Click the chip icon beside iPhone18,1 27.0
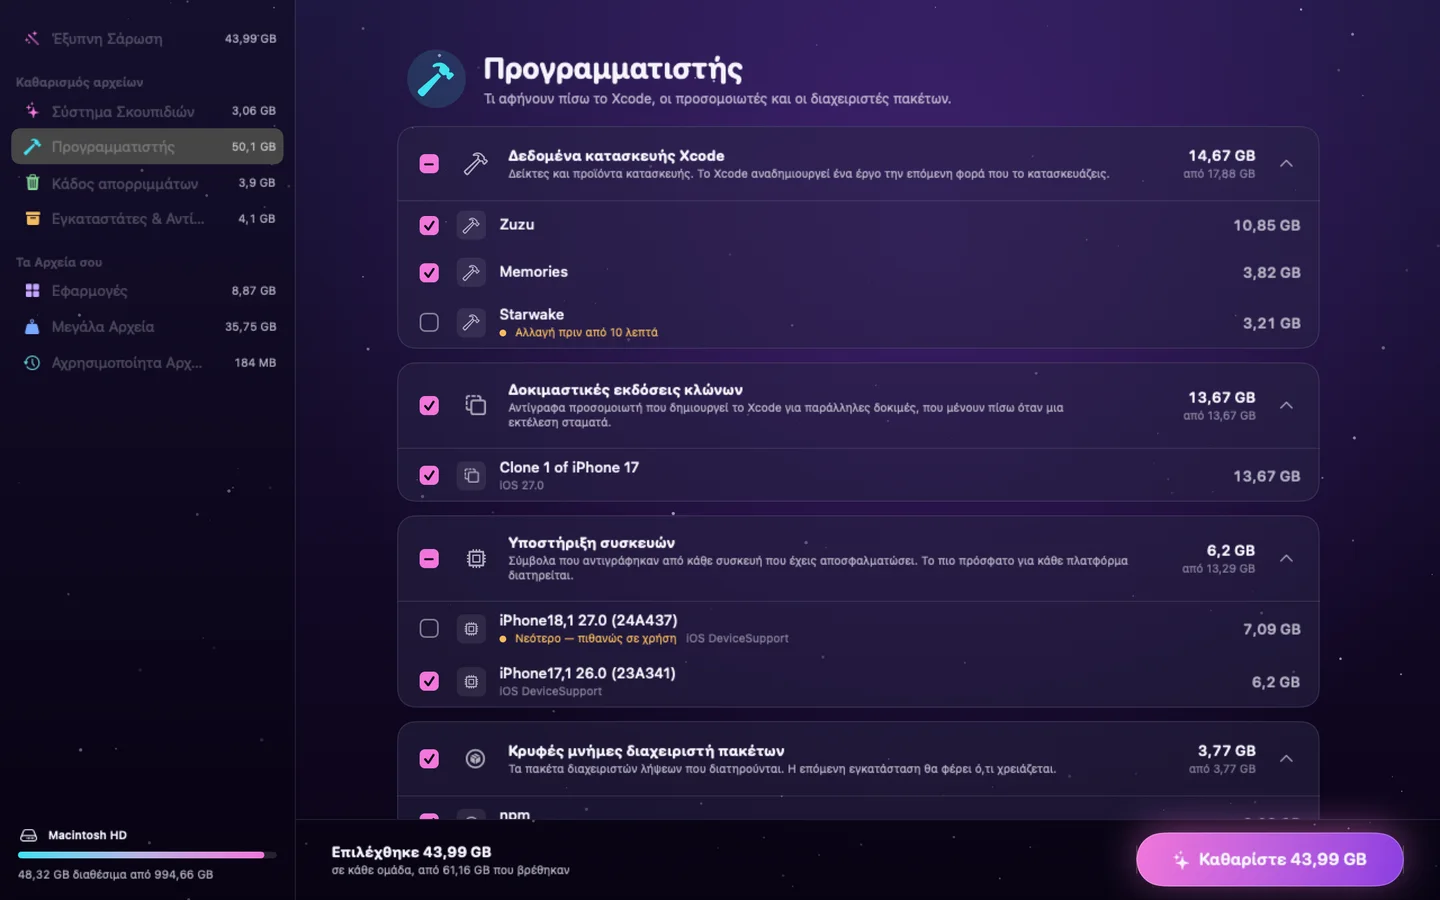1440x900 pixels. pyautogui.click(x=471, y=629)
